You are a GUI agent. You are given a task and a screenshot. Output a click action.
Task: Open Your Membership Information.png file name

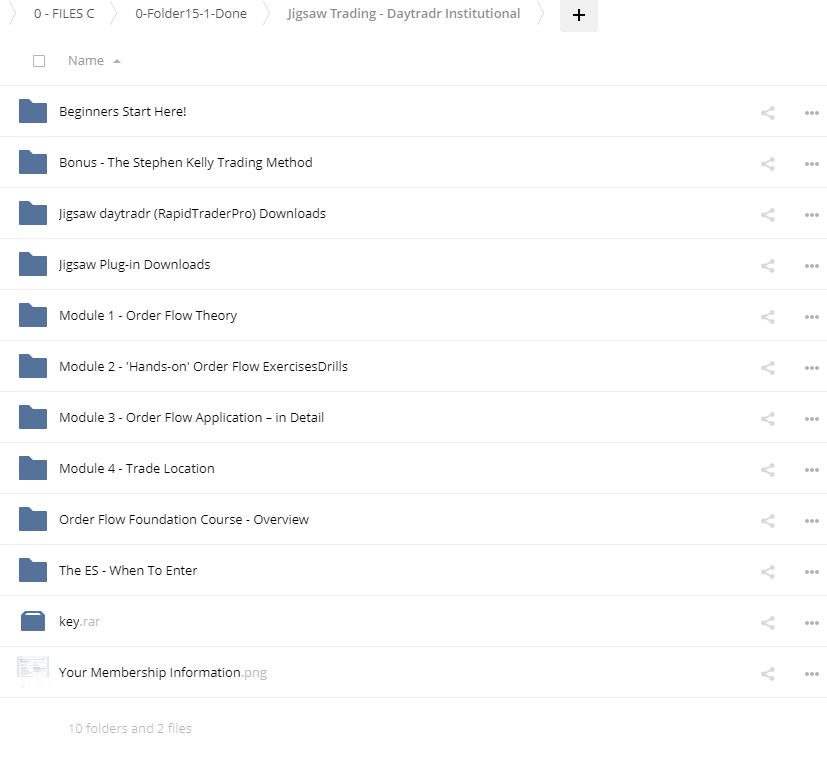click(x=163, y=673)
